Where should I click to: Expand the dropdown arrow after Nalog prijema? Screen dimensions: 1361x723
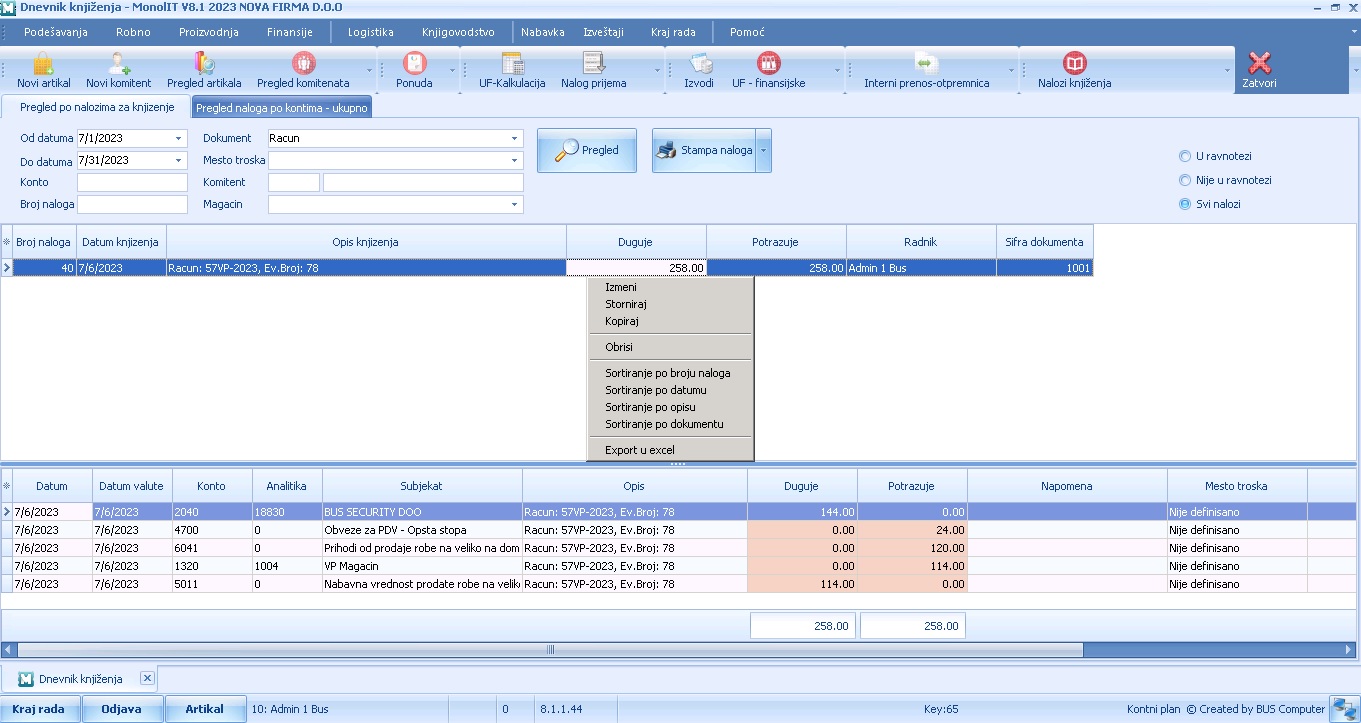click(x=657, y=71)
